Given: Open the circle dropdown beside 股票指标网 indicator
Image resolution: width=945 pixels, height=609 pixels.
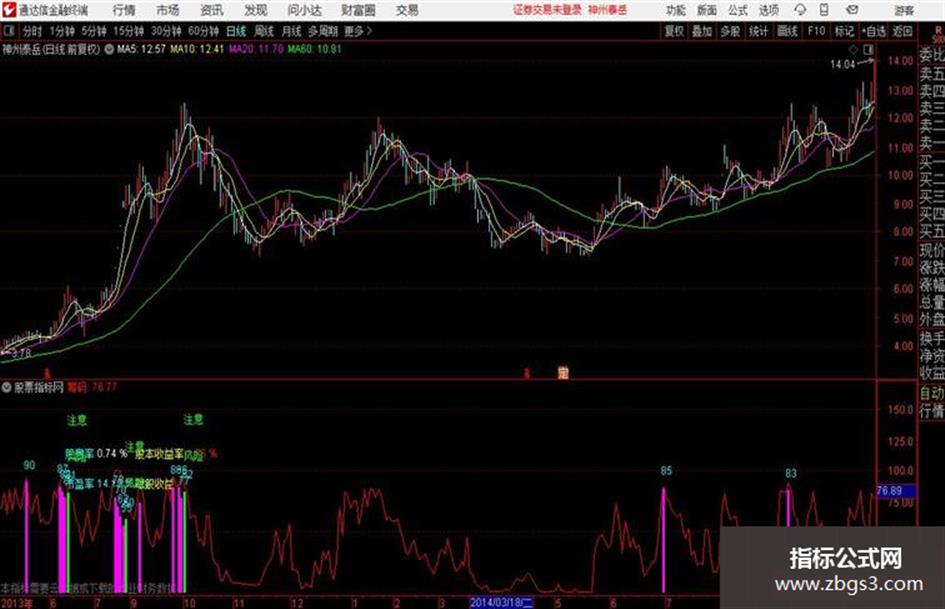Looking at the screenshot, I should [x=7, y=387].
